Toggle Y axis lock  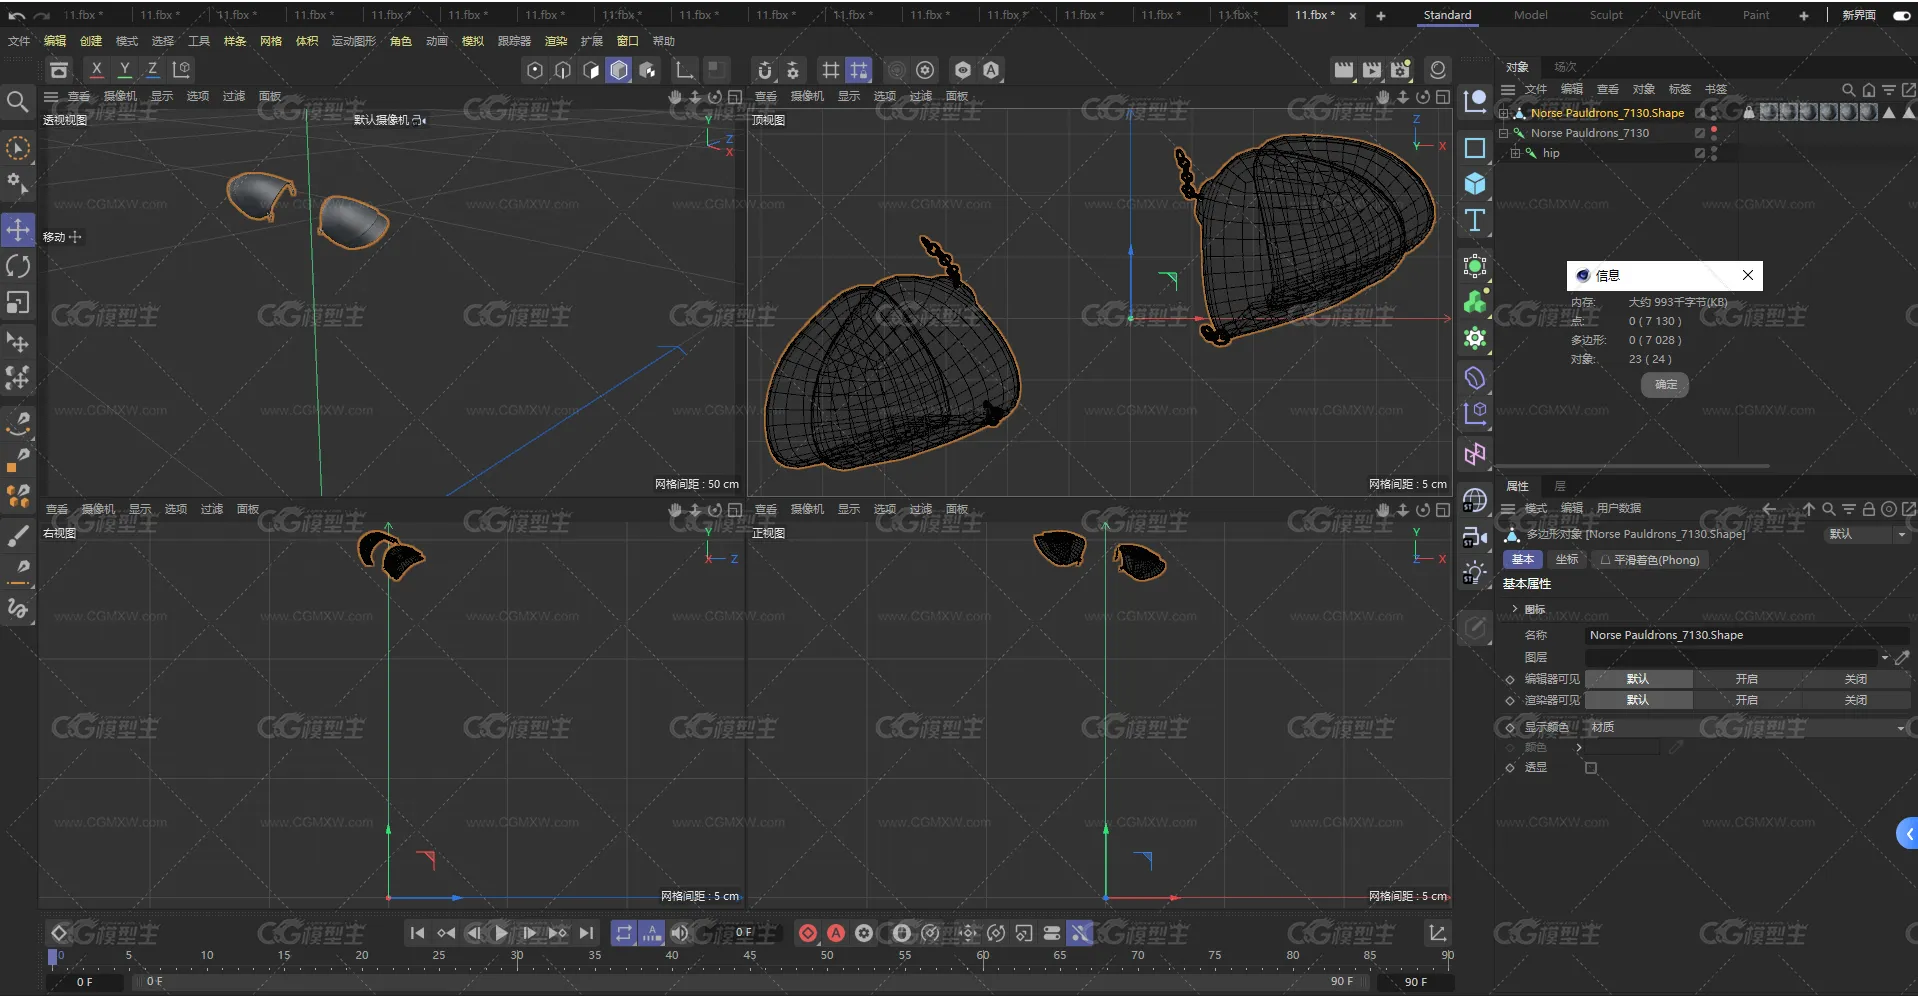click(124, 70)
